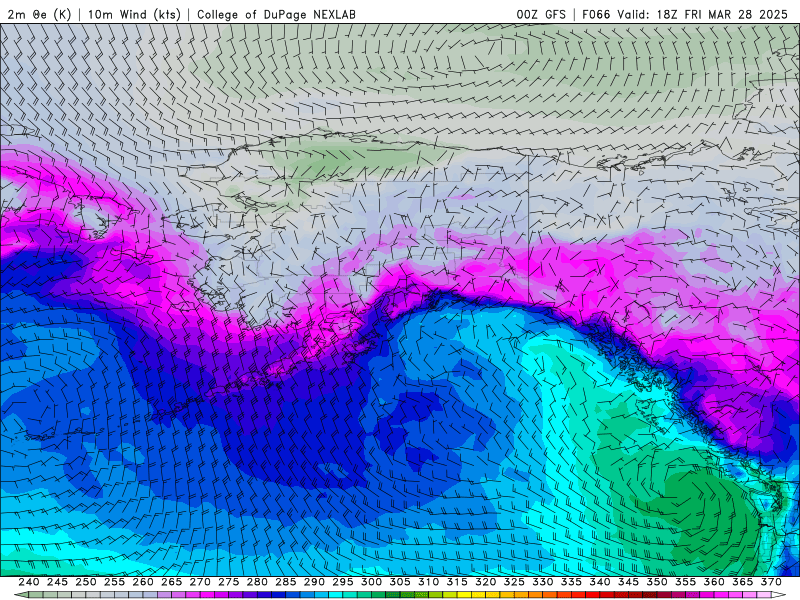Click the 250 value on the color scale

pos(86,582)
